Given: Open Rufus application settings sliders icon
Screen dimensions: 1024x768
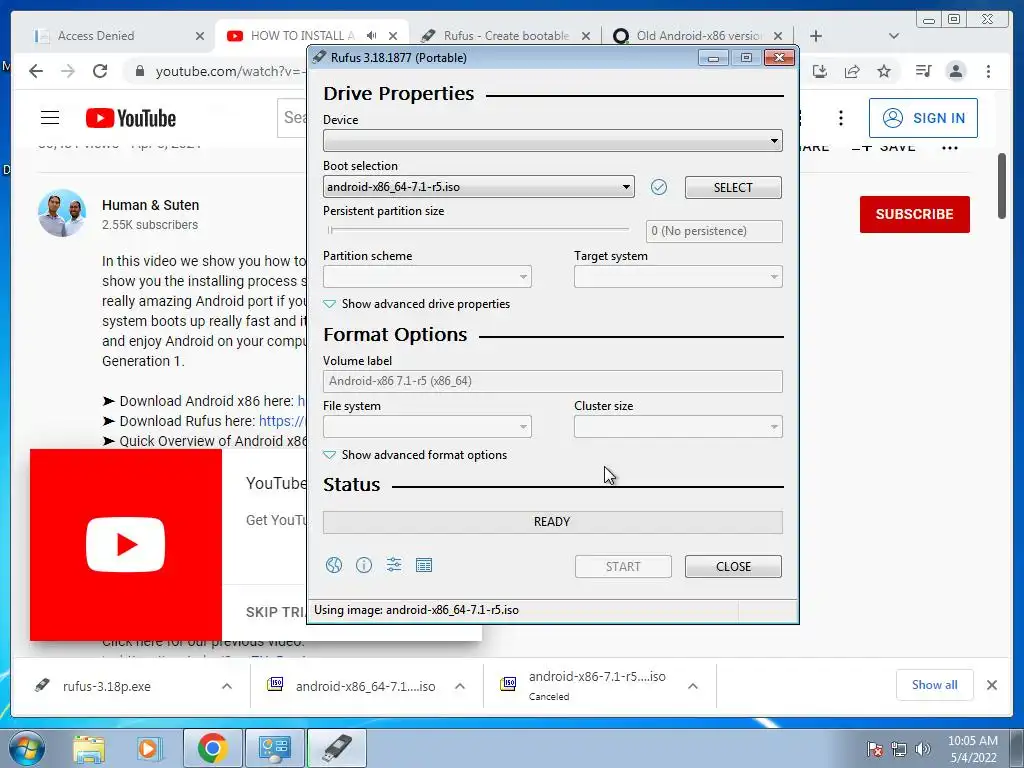Looking at the screenshot, I should (x=394, y=565).
